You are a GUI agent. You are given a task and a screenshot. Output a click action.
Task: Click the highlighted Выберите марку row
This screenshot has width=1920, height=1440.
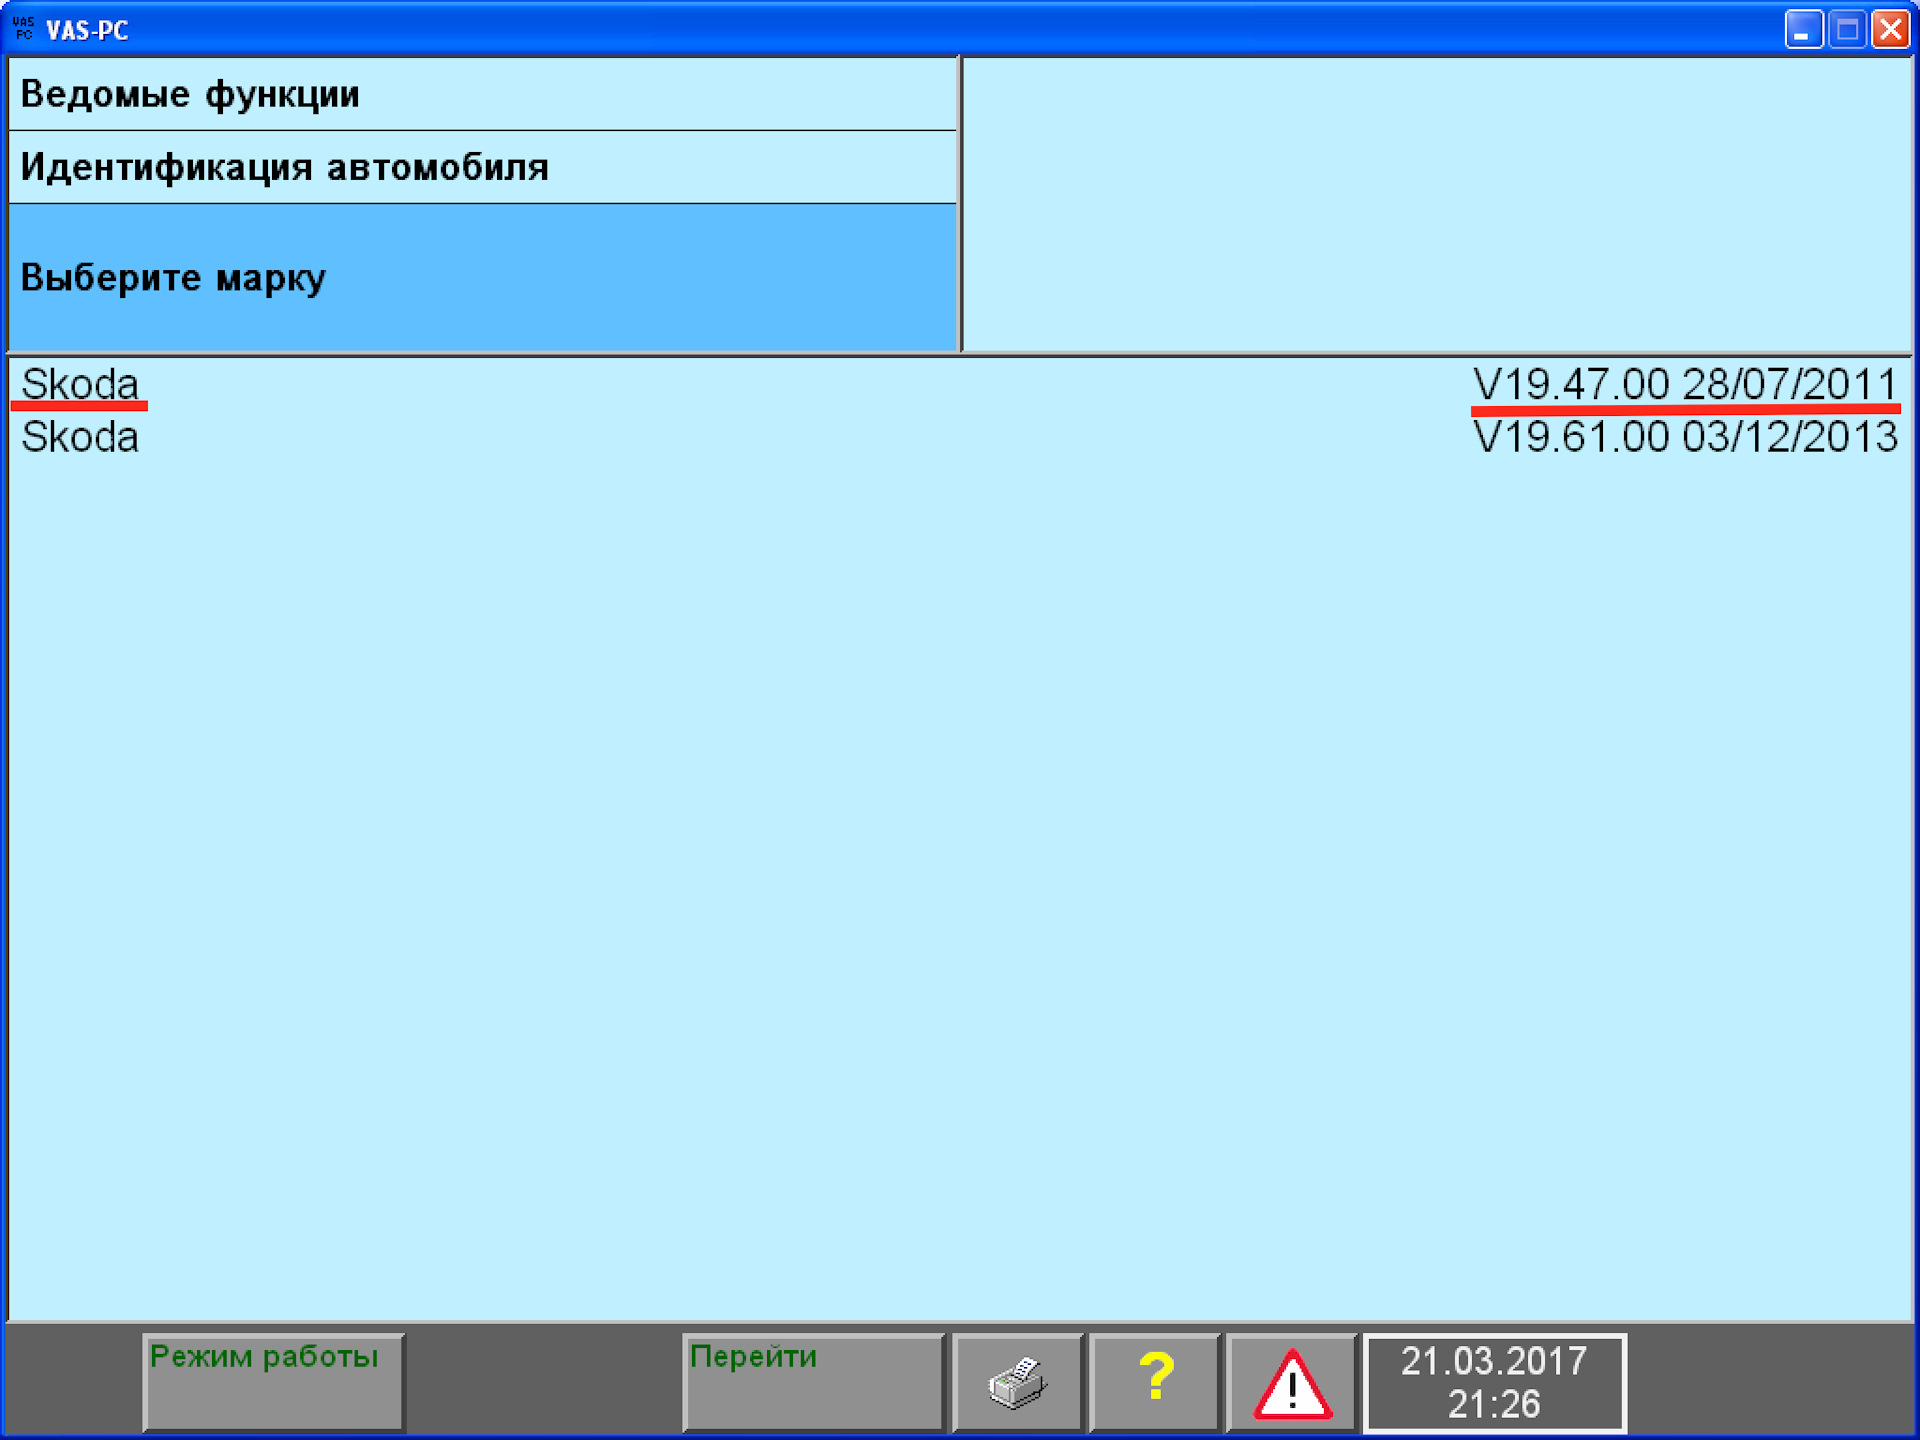click(482, 277)
